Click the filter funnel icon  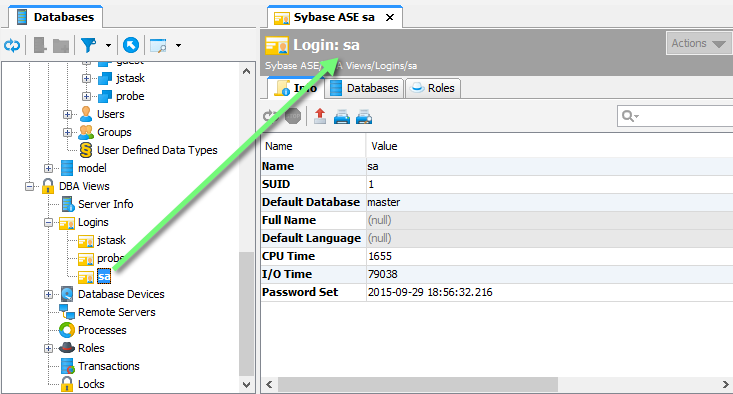[88, 45]
